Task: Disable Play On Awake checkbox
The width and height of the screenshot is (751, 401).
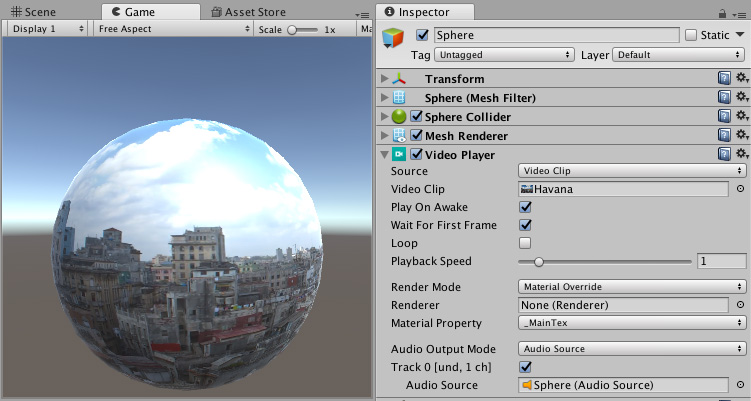Action: click(525, 207)
